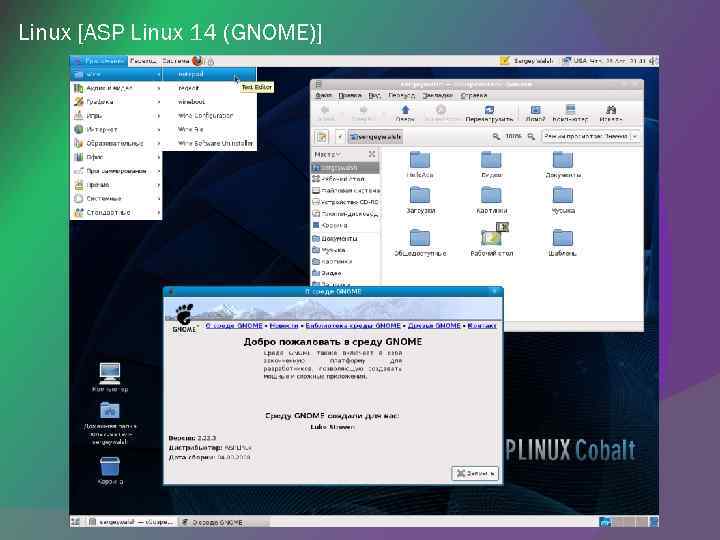Follow the 'Библиотека среды GNOME' link
The image size is (720, 540).
pos(353,326)
